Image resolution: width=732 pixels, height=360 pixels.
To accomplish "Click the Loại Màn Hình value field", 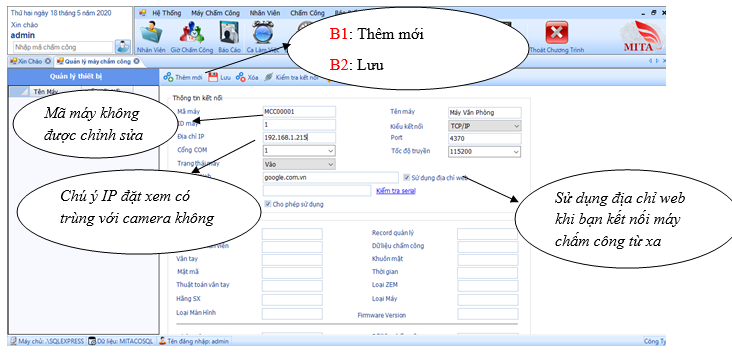I will point(292,314).
